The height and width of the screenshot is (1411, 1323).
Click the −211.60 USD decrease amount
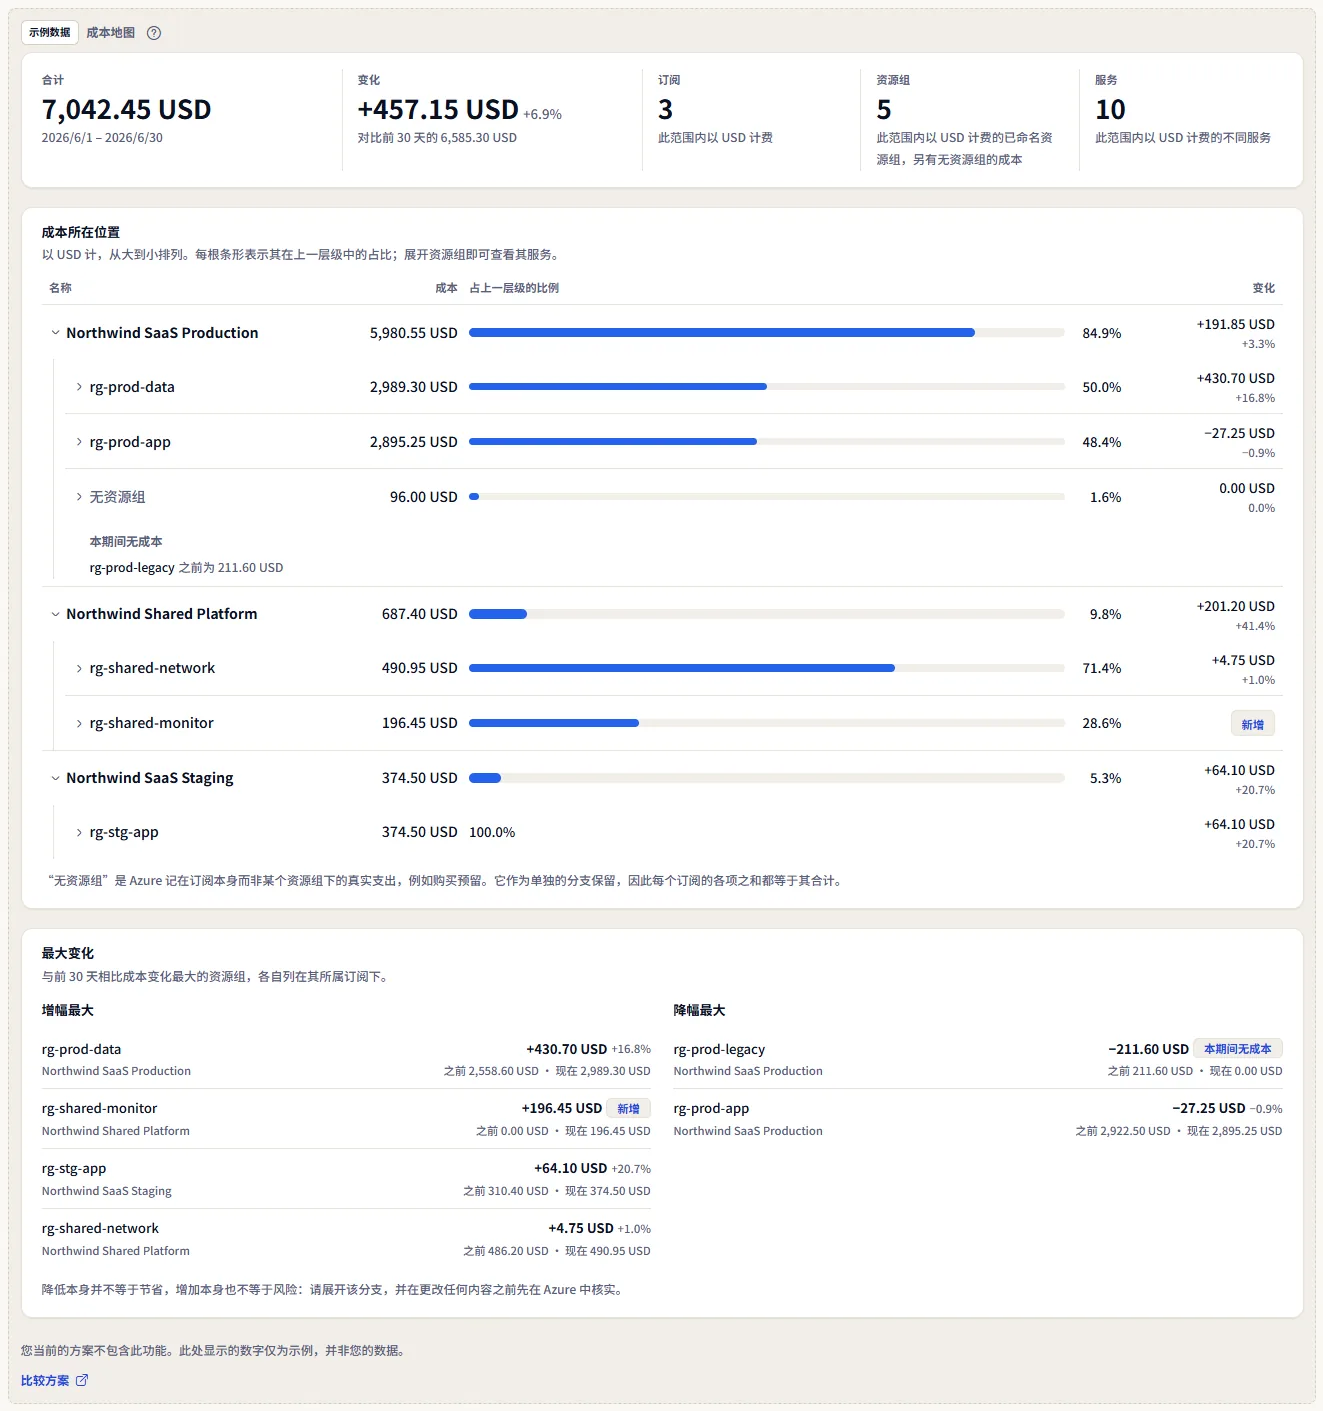(1149, 1049)
